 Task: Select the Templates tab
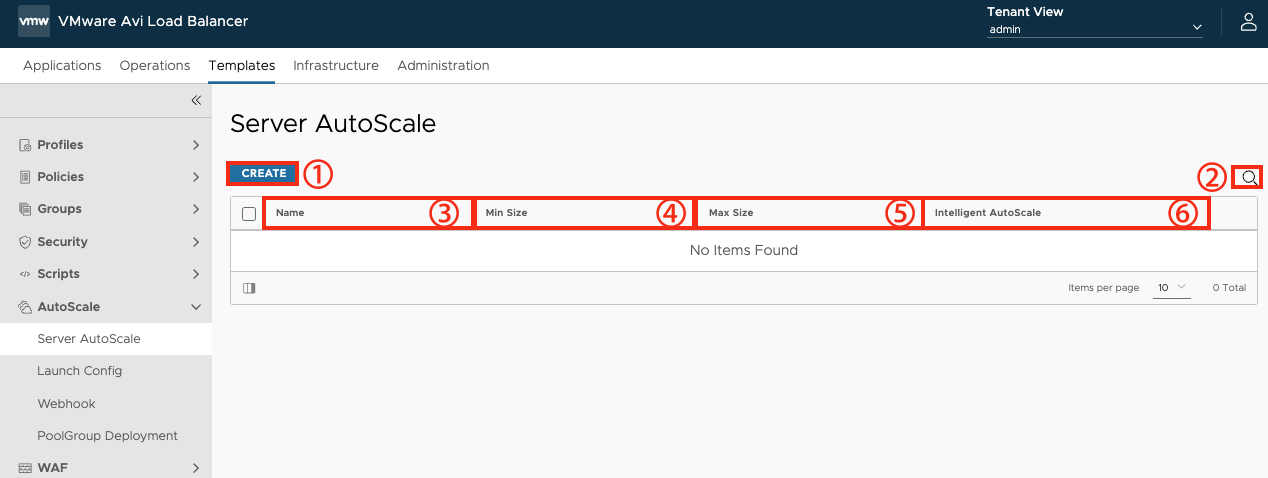[x=242, y=65]
